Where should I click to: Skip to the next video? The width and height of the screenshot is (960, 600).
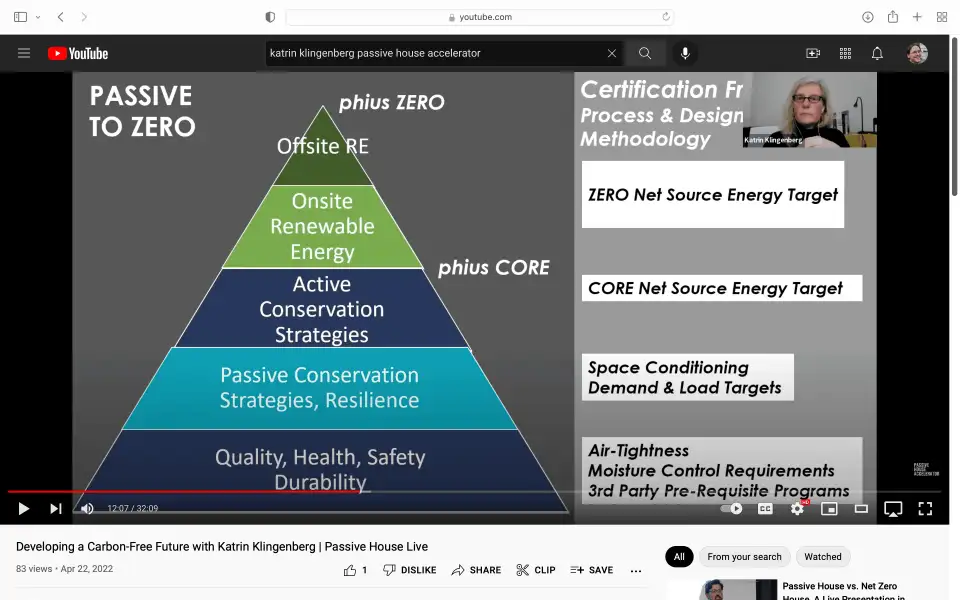coord(56,508)
